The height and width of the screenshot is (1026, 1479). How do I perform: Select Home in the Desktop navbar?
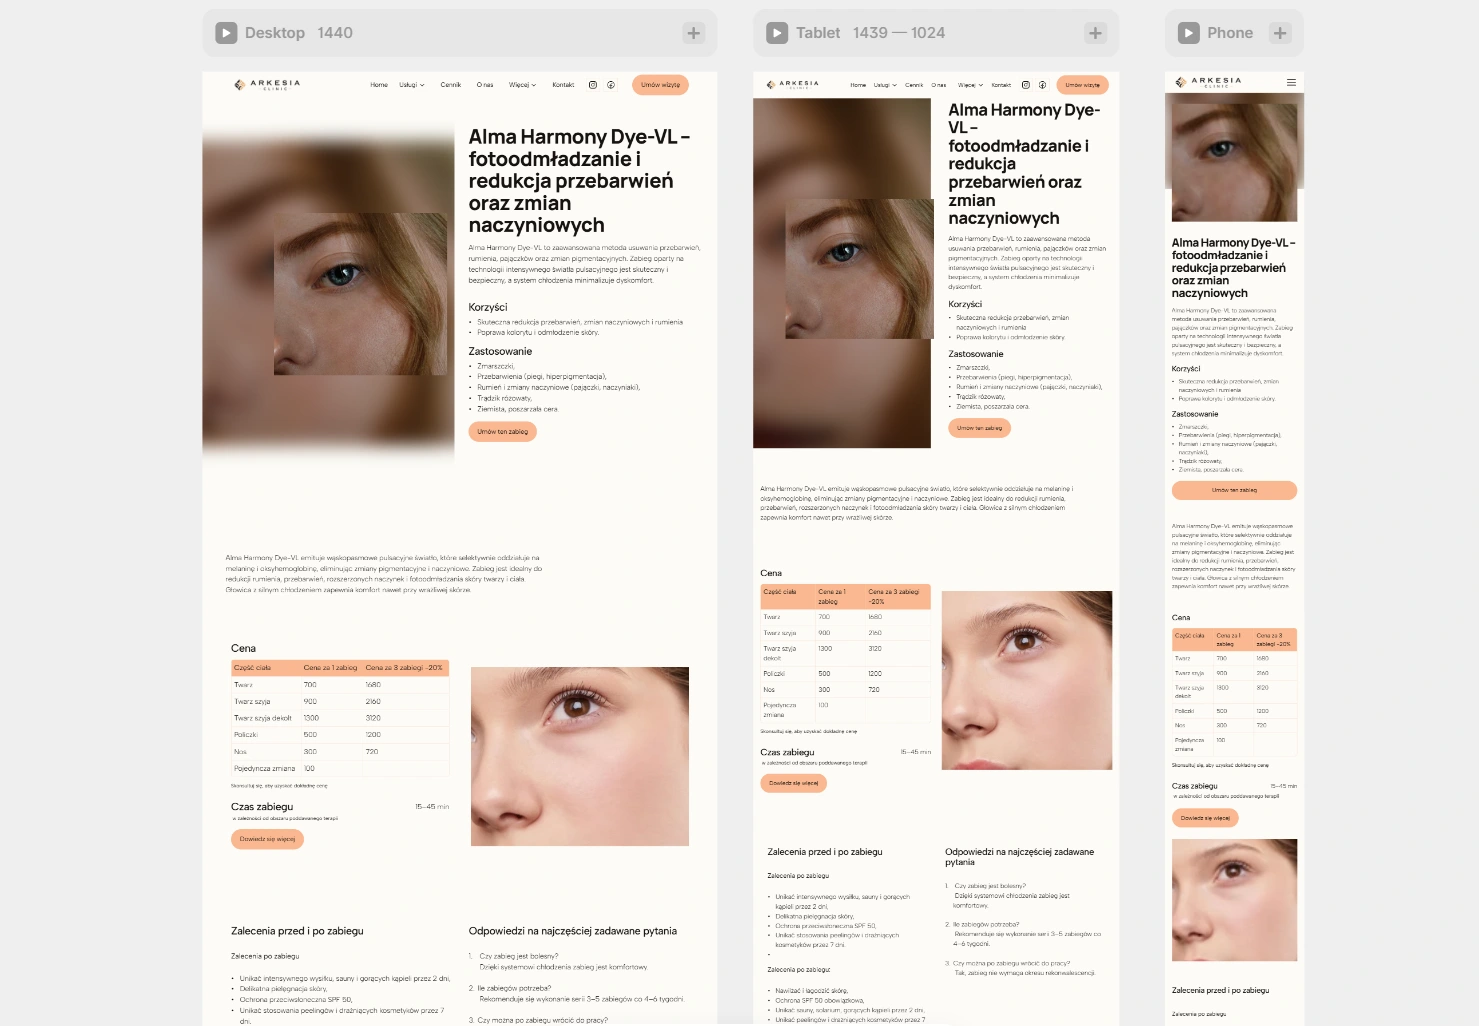[379, 85]
